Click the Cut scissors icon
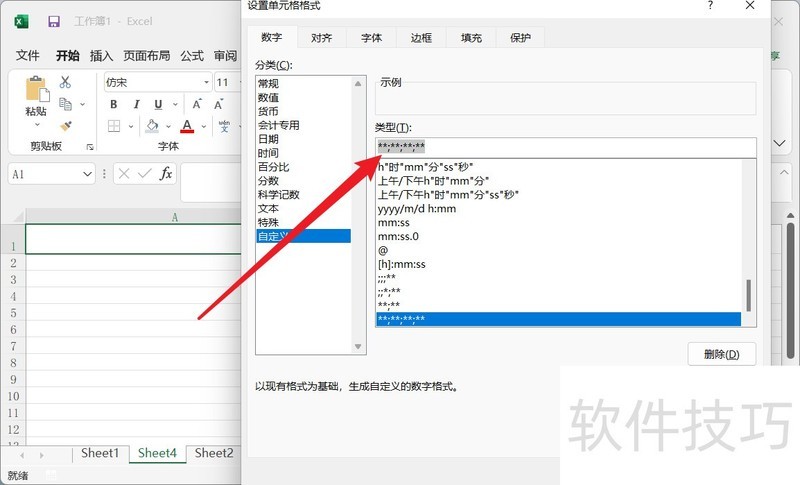Viewport: 800px width, 485px height. pyautogui.click(x=65, y=82)
